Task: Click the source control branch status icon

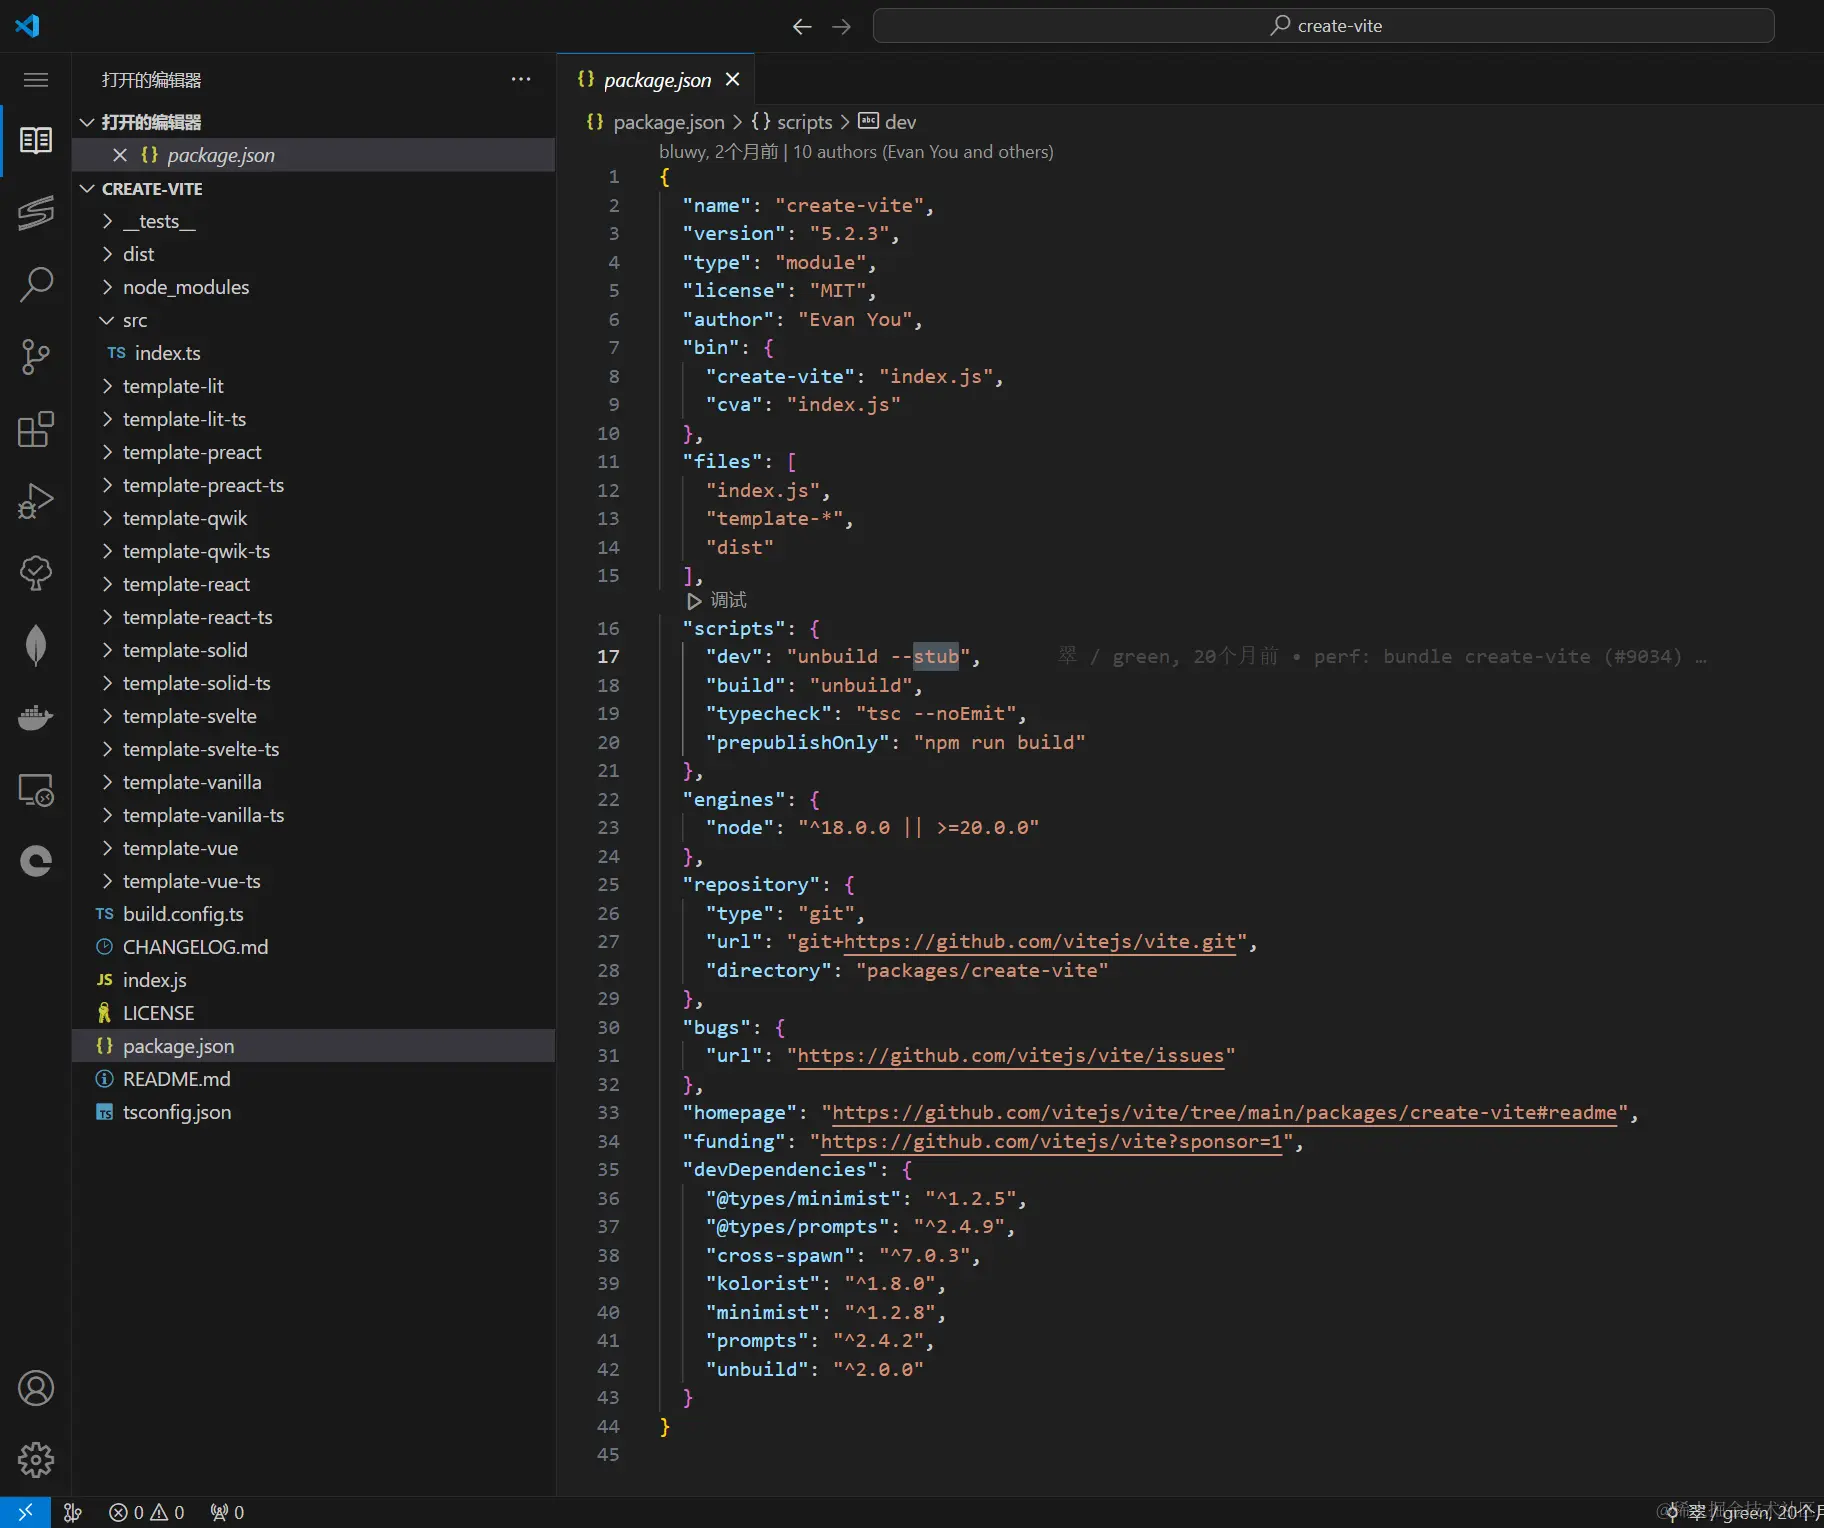Action: coord(73,1512)
